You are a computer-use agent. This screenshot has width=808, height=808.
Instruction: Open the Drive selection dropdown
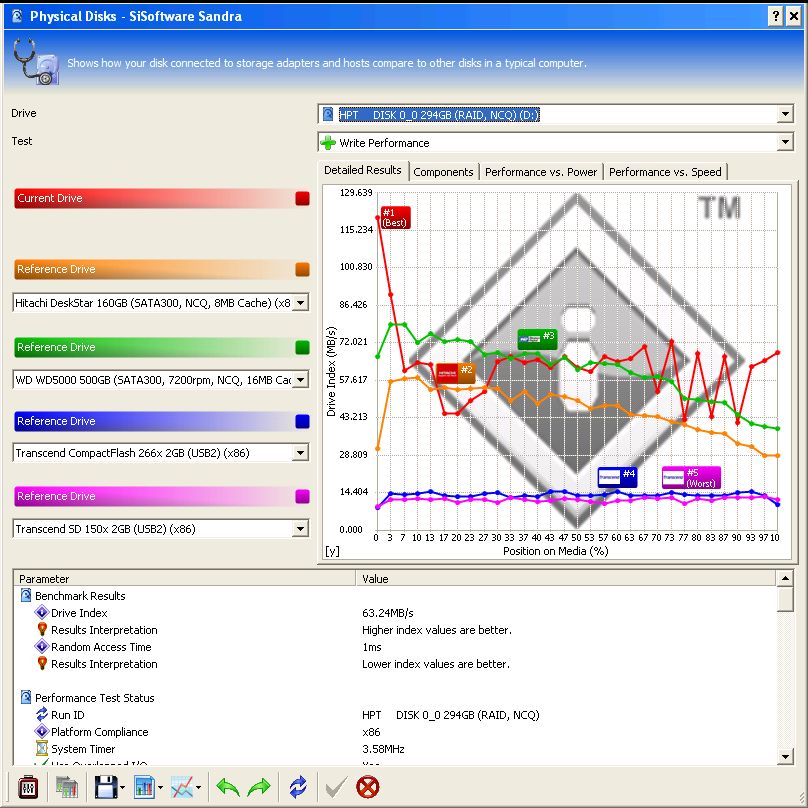point(785,114)
